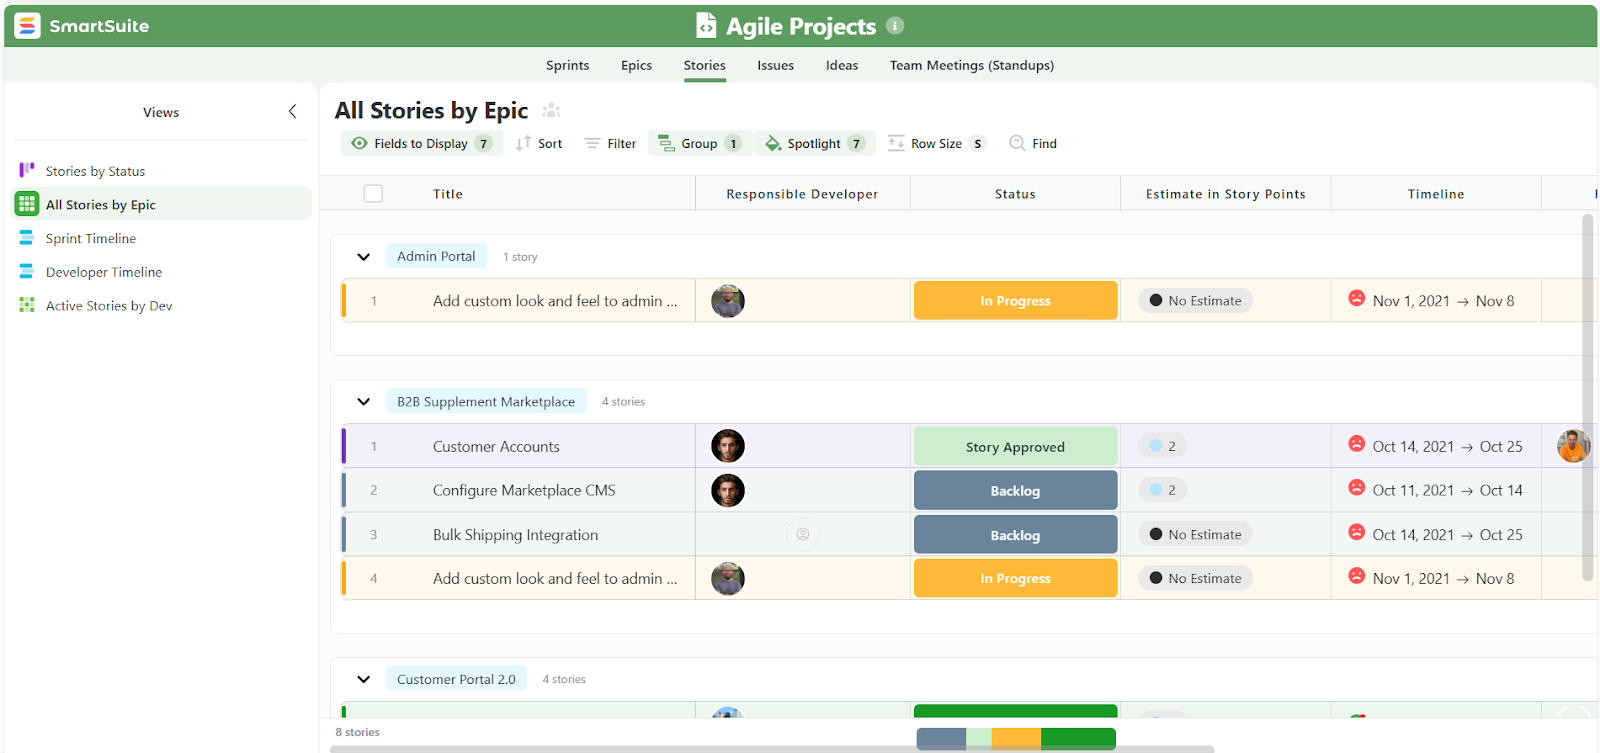Image resolution: width=1600 pixels, height=753 pixels.
Task: Open the Sort option
Action: (x=539, y=143)
